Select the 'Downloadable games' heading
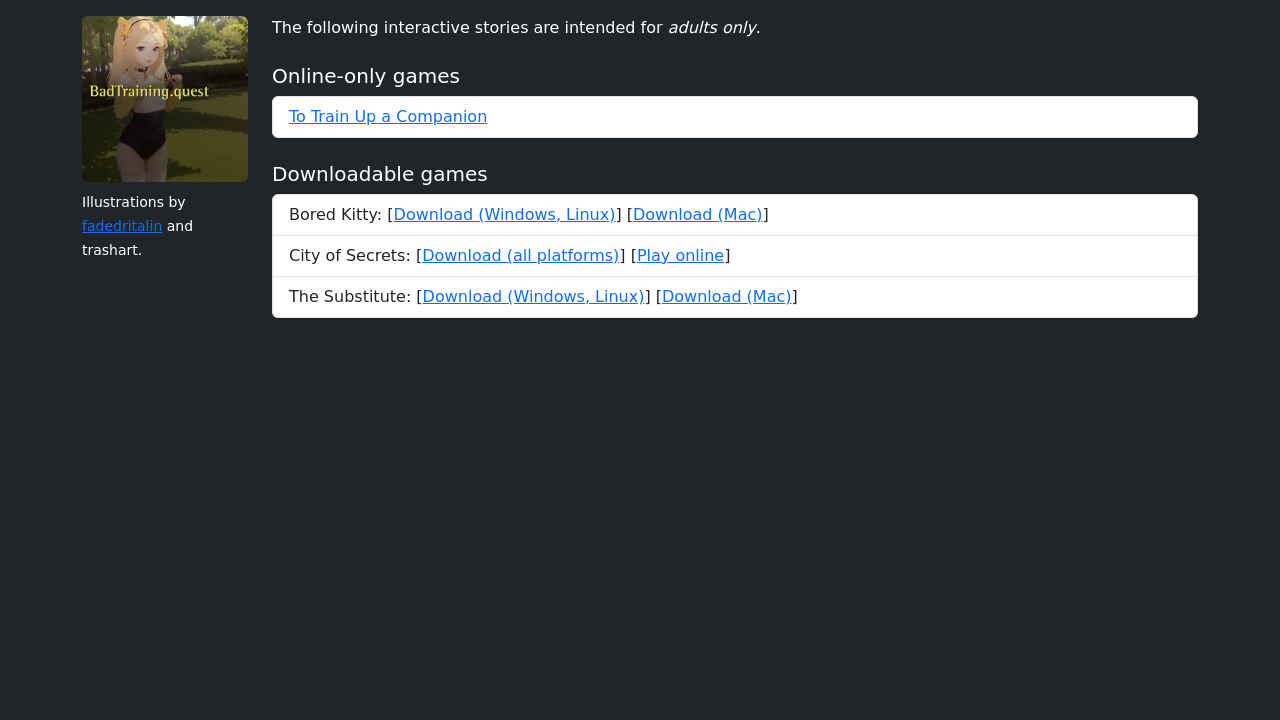Screen dimensions: 1280x720 pyautogui.click(x=380, y=174)
